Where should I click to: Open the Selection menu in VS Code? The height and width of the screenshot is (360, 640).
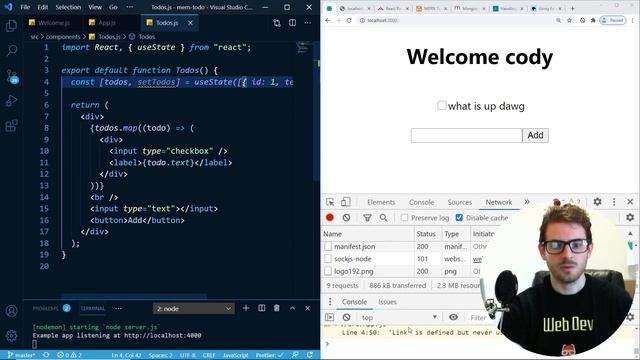point(68,7)
